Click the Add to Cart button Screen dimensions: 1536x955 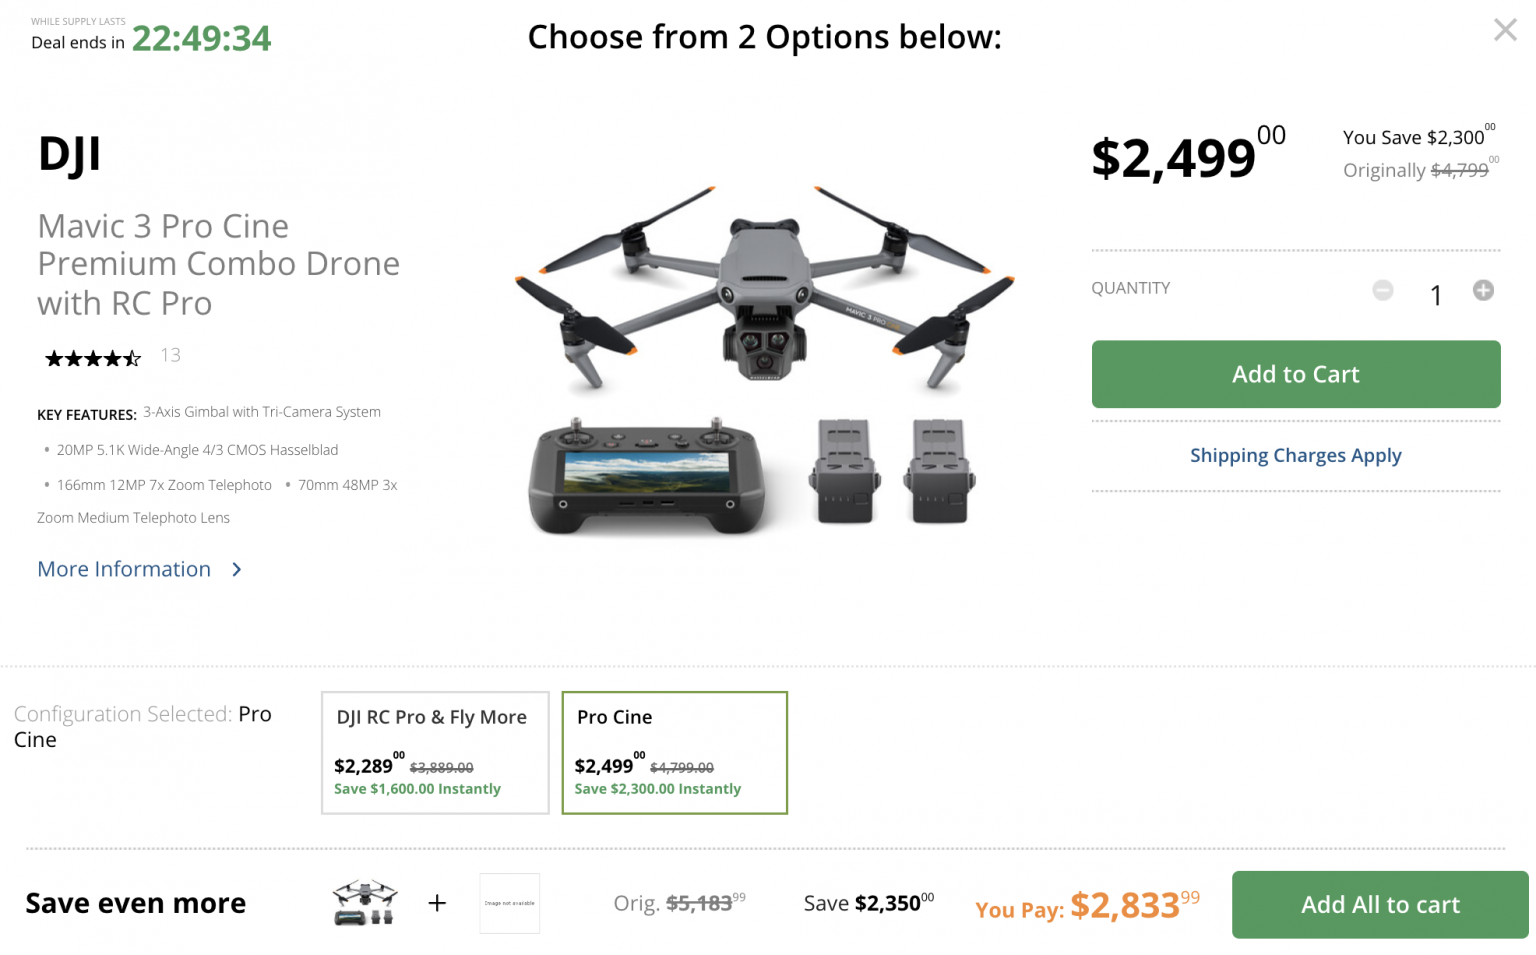pos(1296,374)
